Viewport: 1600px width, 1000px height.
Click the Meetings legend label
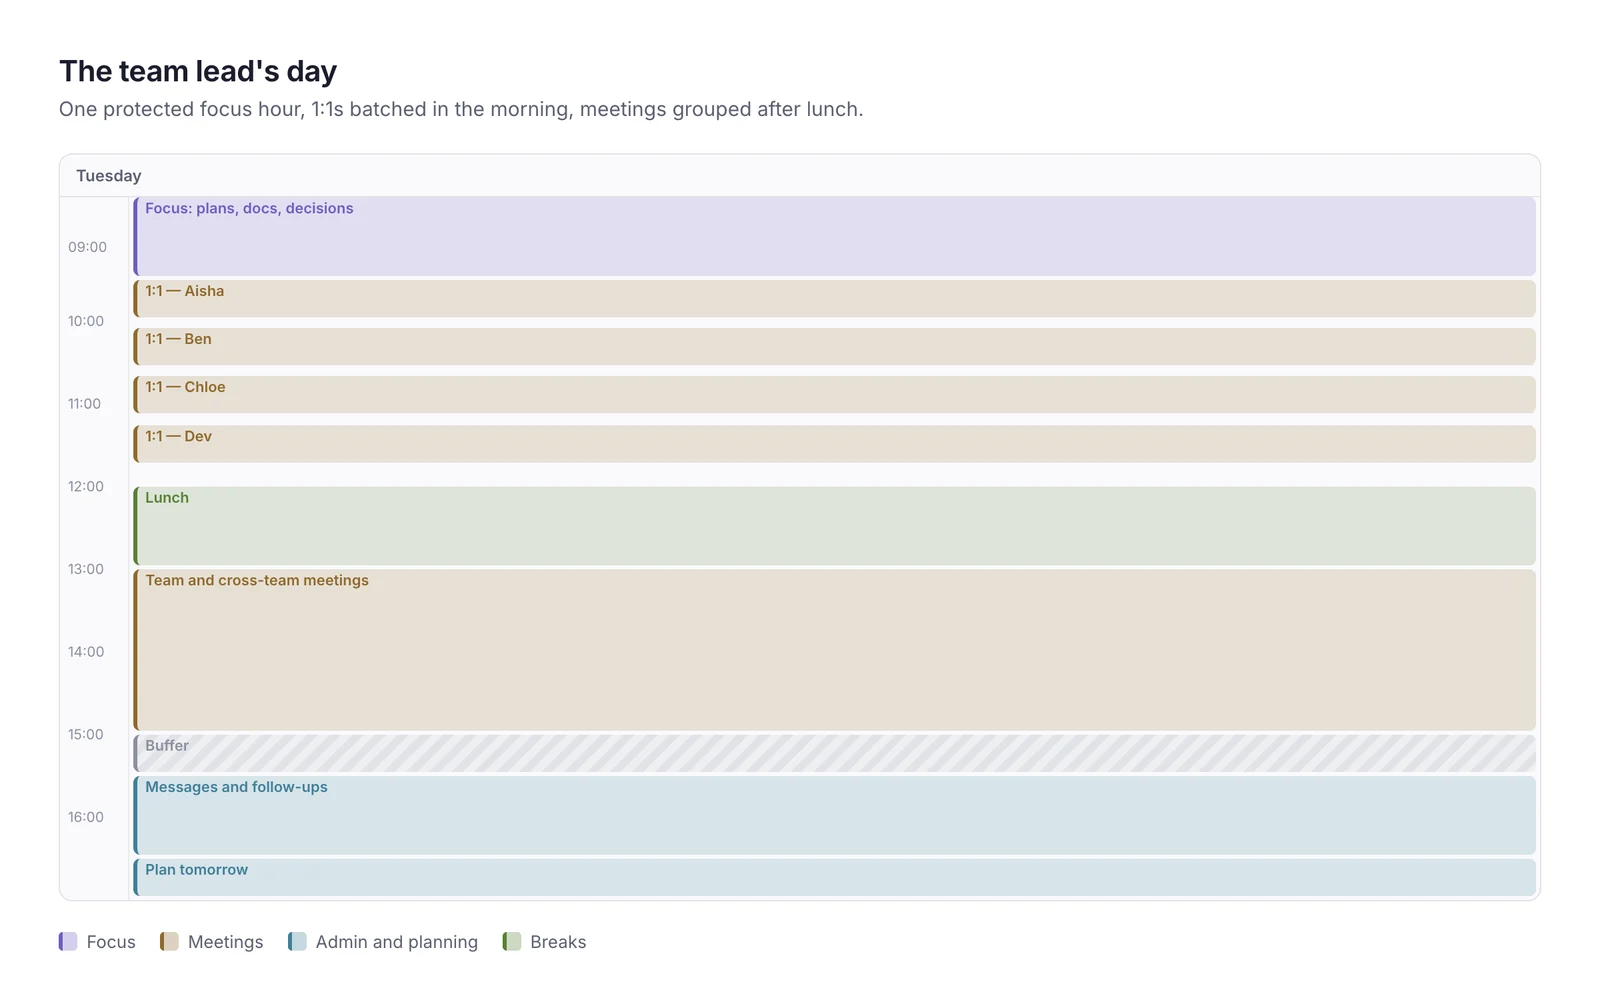pyautogui.click(x=226, y=942)
